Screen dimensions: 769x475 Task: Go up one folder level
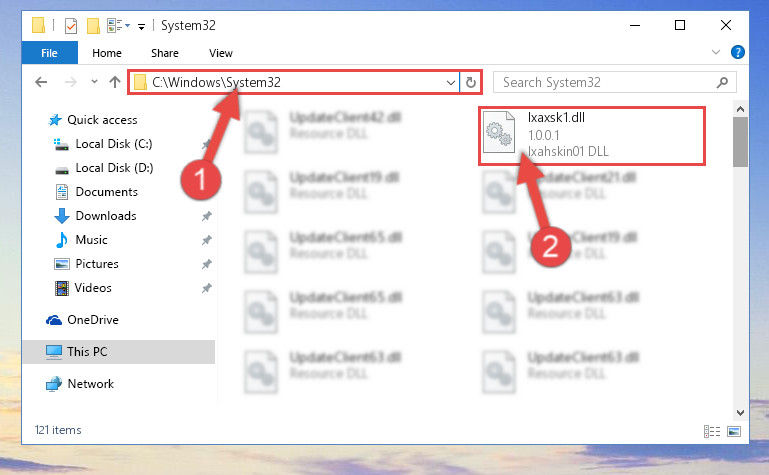(115, 82)
